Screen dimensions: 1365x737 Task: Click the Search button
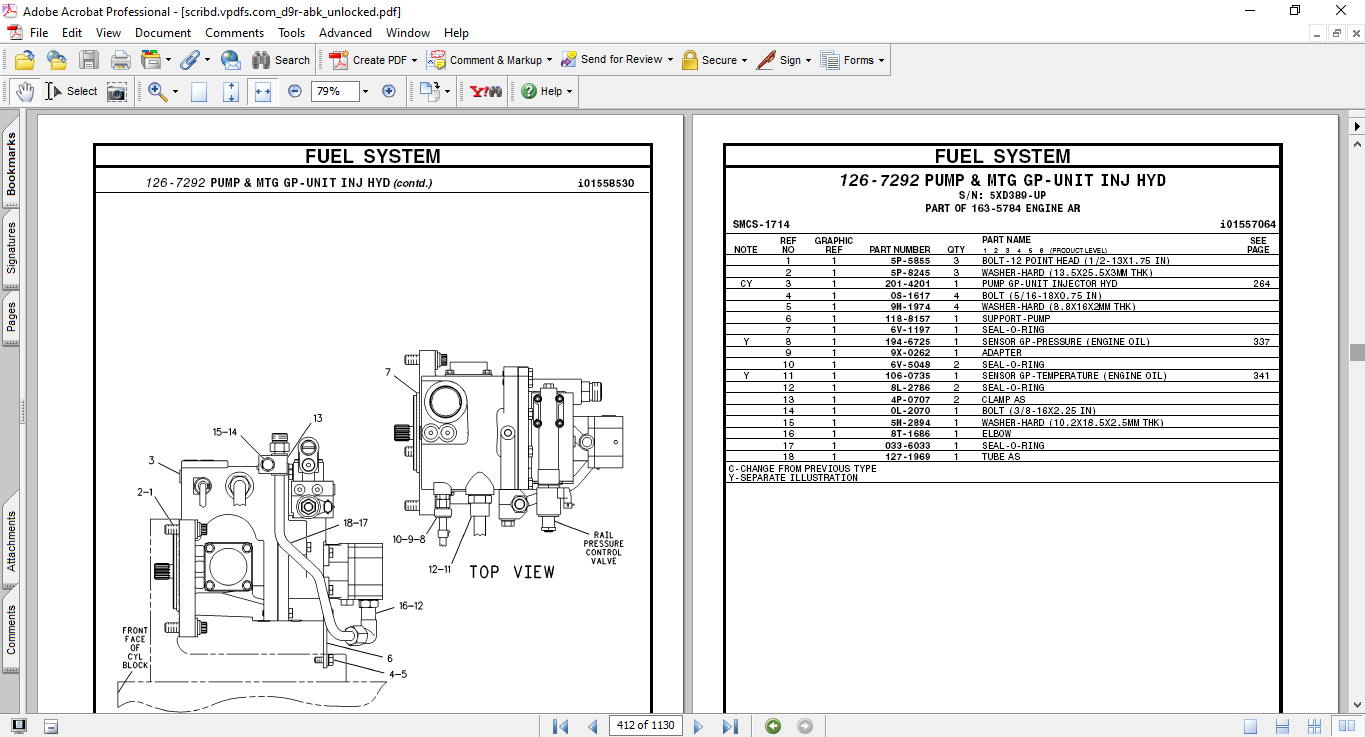(x=280, y=60)
